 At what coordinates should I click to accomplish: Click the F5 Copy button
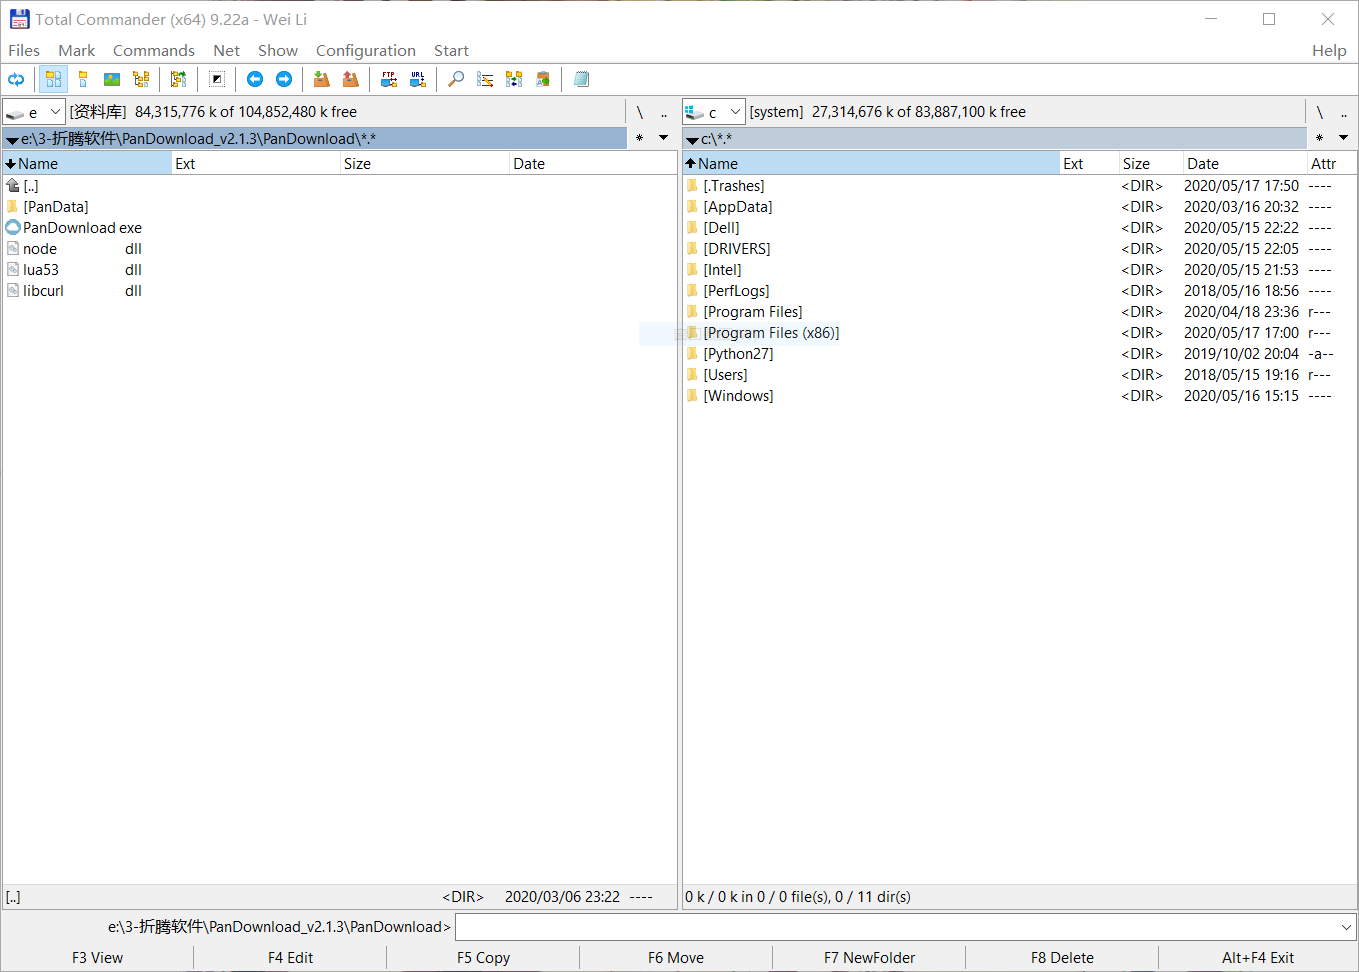click(x=483, y=957)
